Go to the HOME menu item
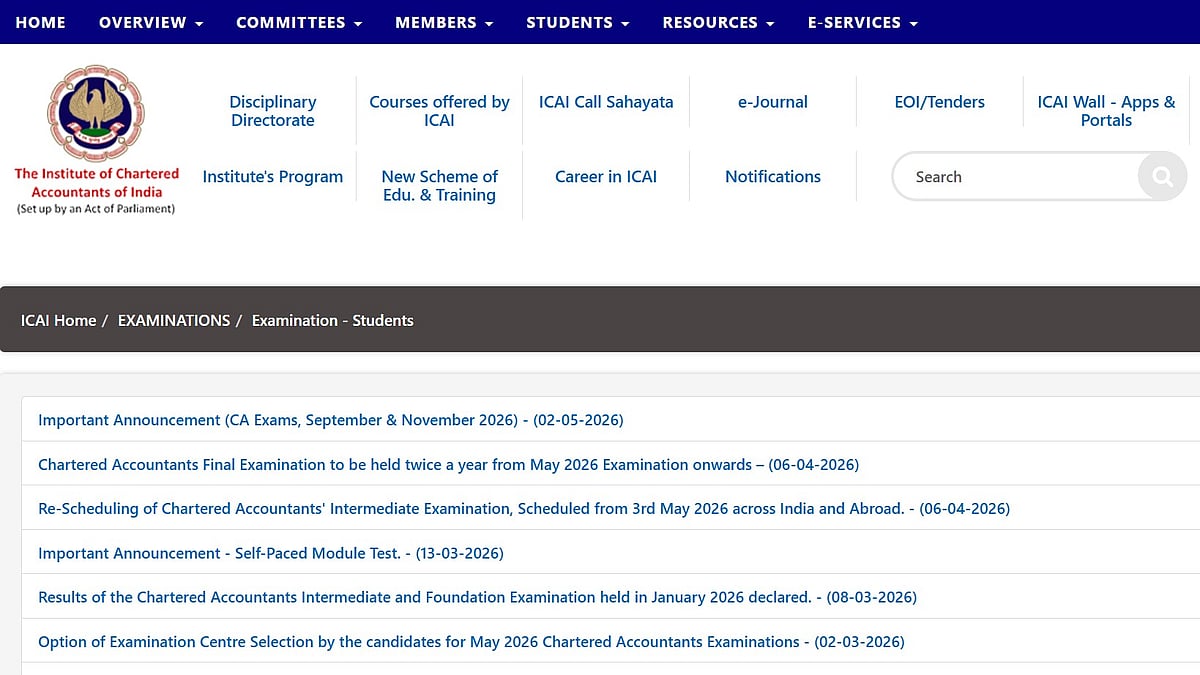Viewport: 1200px width, 675px height. (41, 22)
